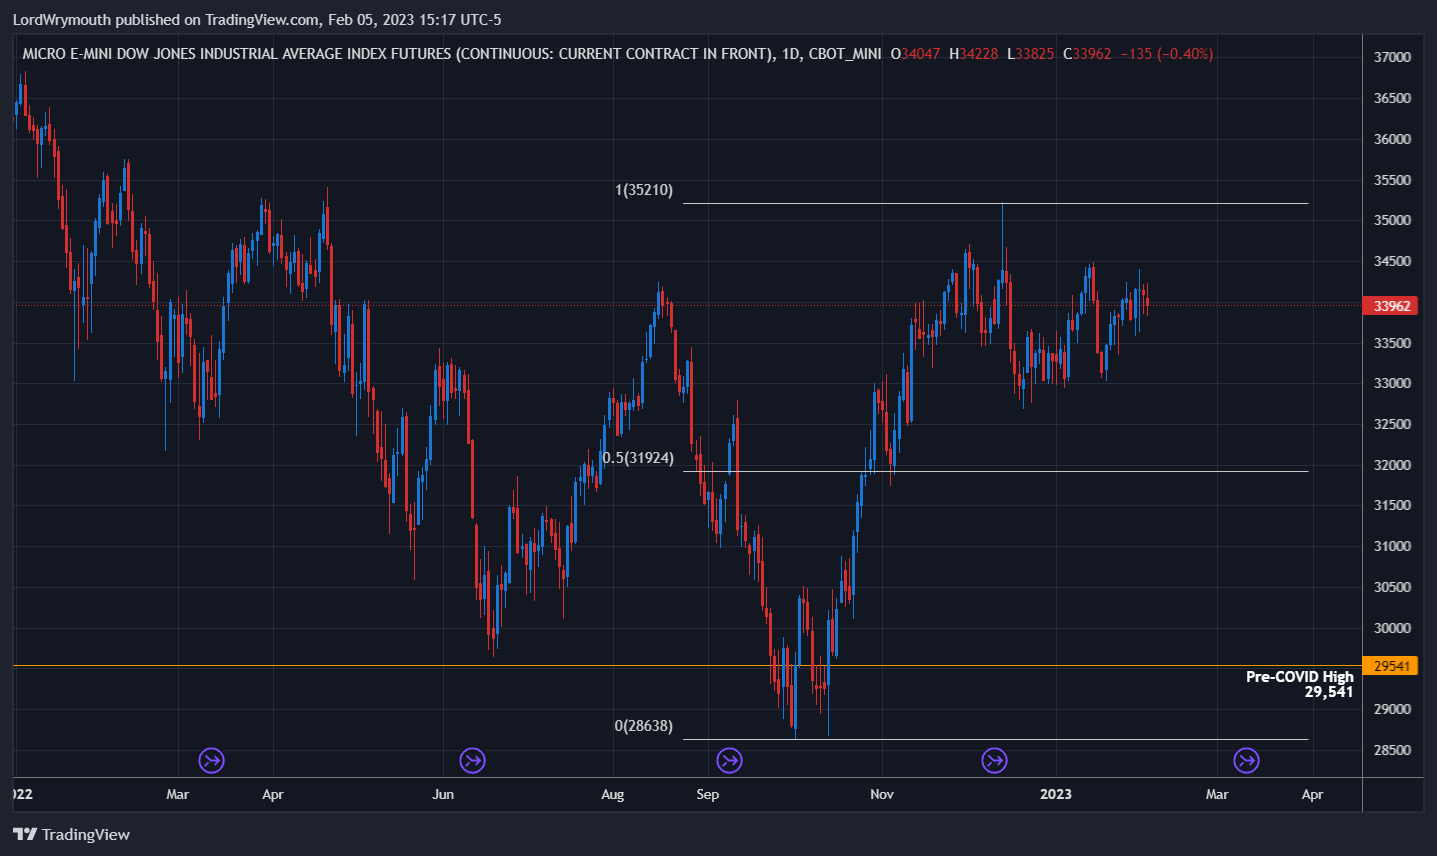Click the 1D interval text in the header

[x=790, y=54]
